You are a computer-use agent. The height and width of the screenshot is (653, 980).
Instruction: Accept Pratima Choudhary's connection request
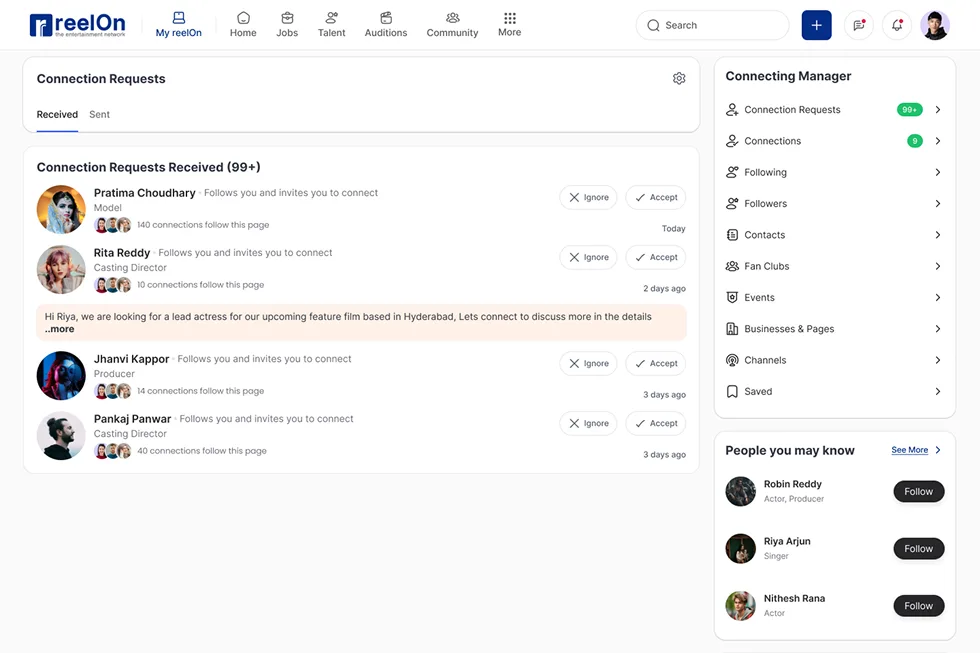pyautogui.click(x=655, y=197)
